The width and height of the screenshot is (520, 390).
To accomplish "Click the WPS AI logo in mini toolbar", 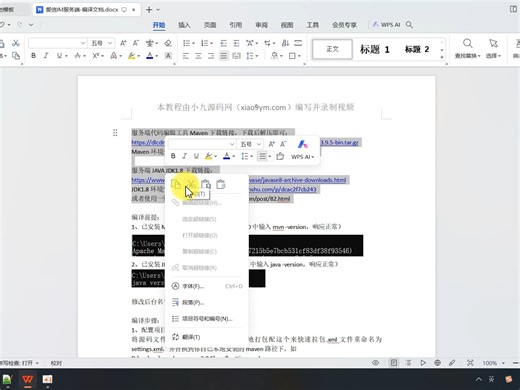I will (303, 144).
